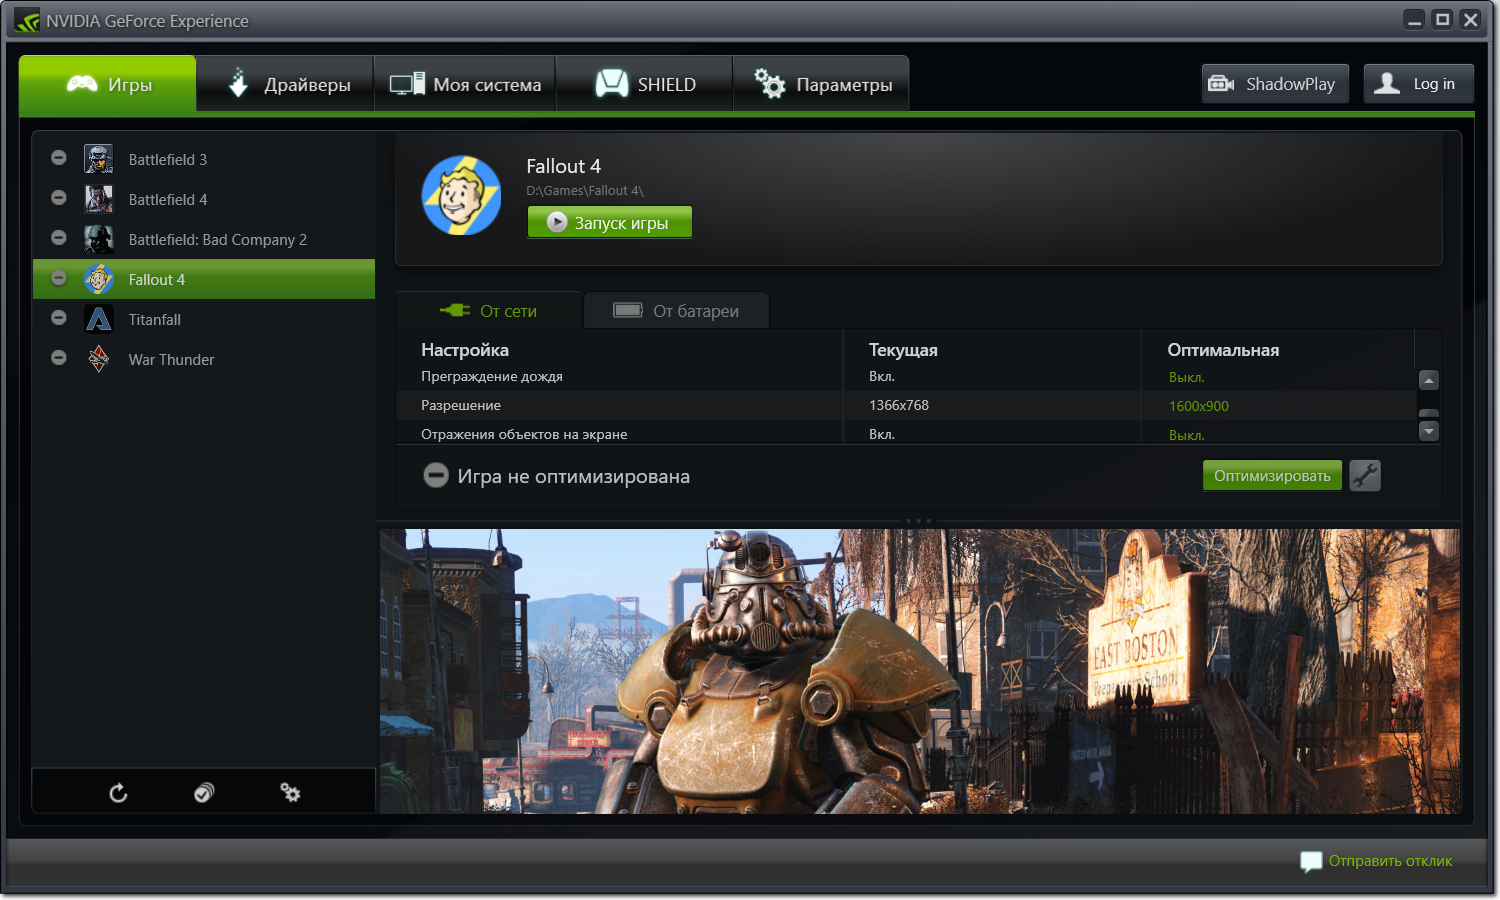Select Titanfall in games list

(x=204, y=319)
